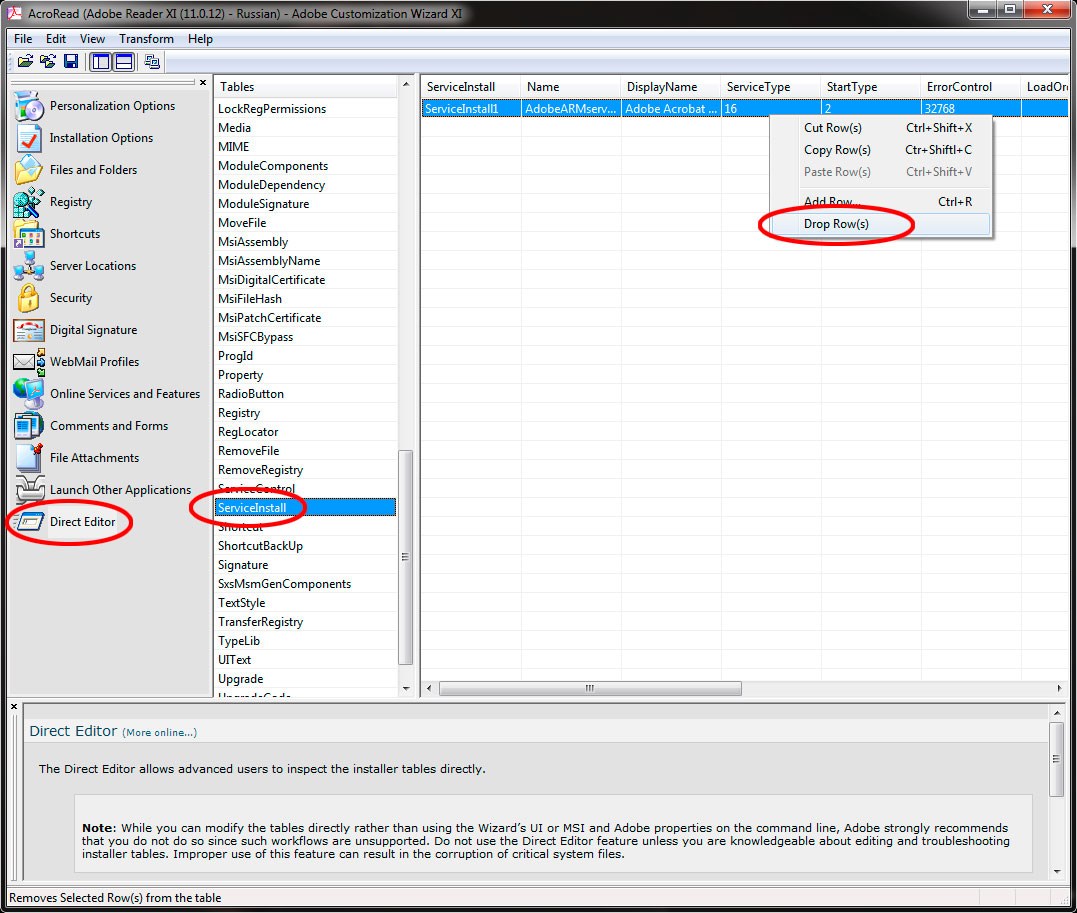Image resolution: width=1077 pixels, height=913 pixels.
Task: Click the help pane scroll-down arrow
Action: [x=1057, y=872]
